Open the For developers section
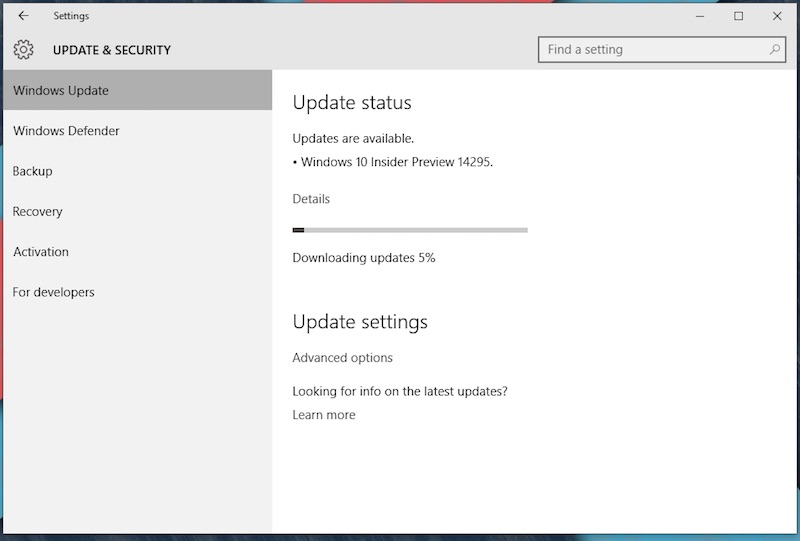Viewport: 800px width, 541px height. coord(138,292)
